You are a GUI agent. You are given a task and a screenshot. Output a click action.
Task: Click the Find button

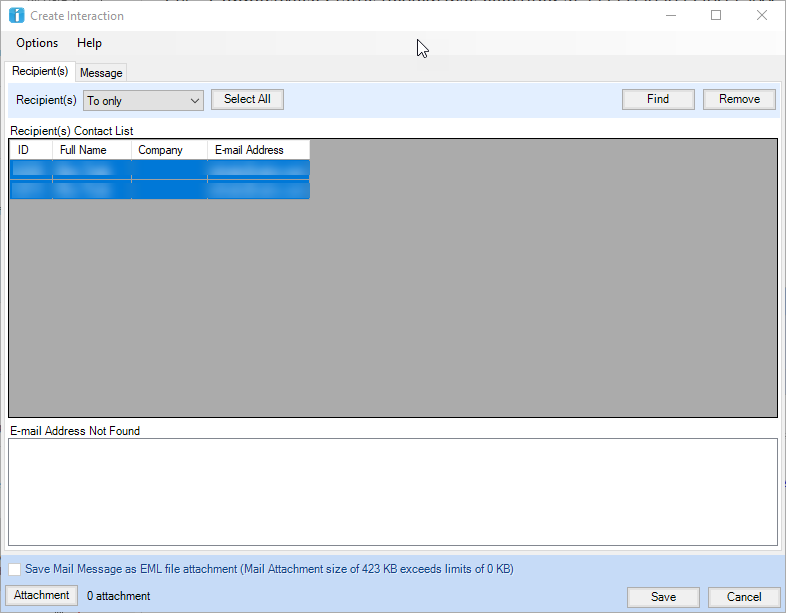click(658, 99)
